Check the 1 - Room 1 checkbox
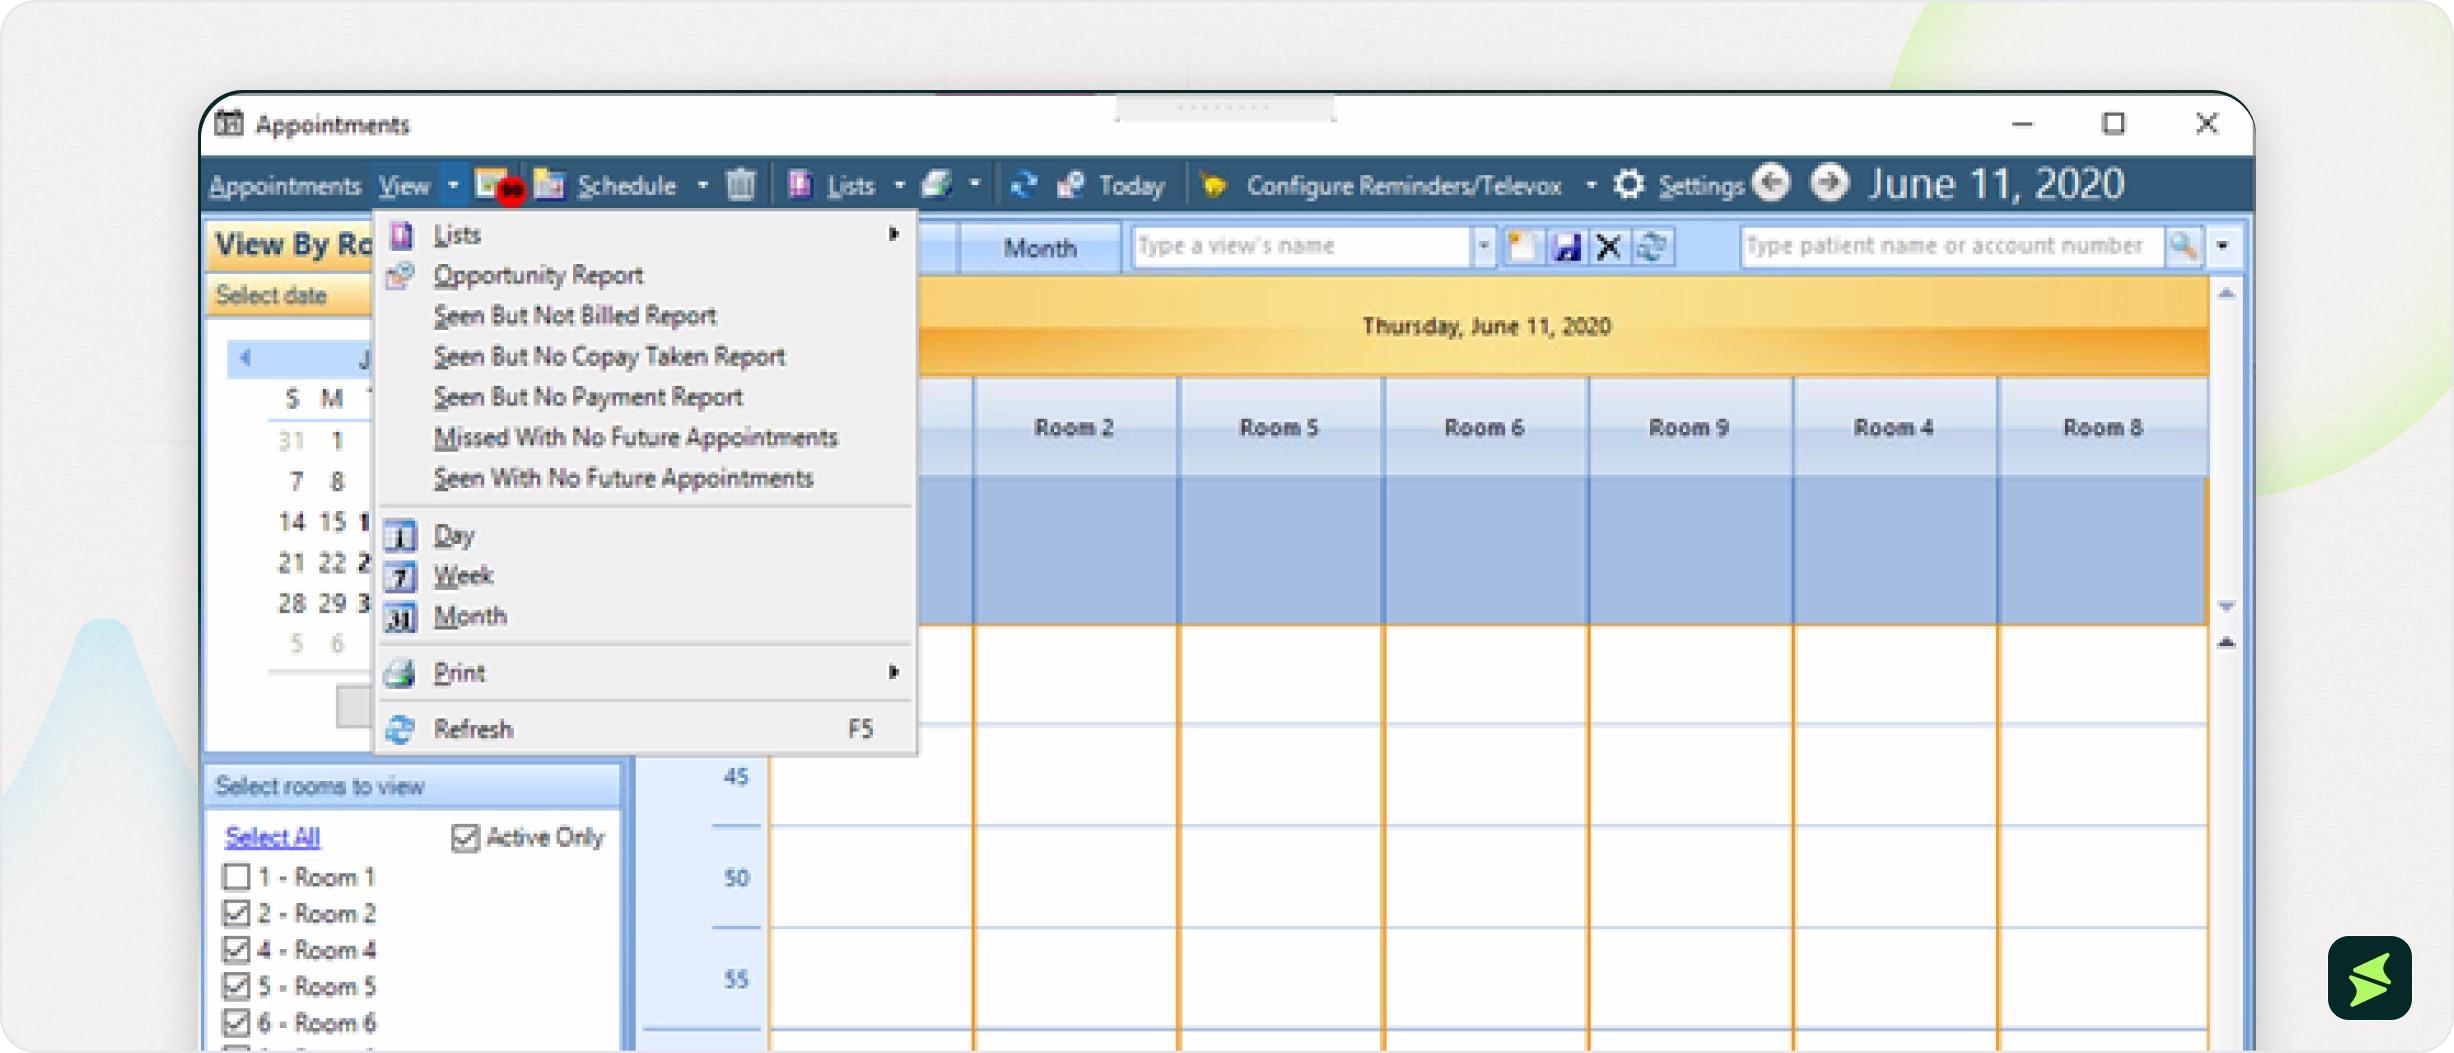This screenshot has height=1053, width=2454. click(236, 877)
